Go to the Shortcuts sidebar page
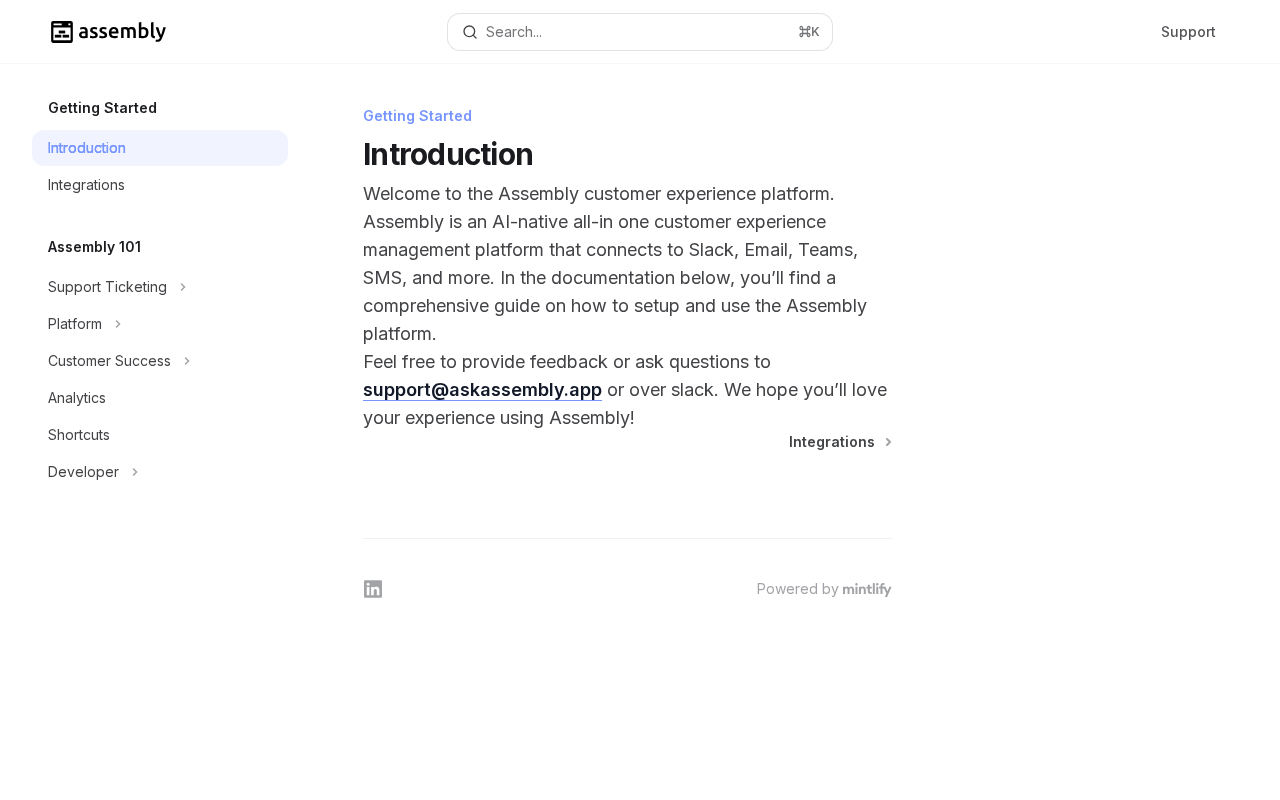Image resolution: width=1280 pixels, height=800 pixels. point(79,435)
